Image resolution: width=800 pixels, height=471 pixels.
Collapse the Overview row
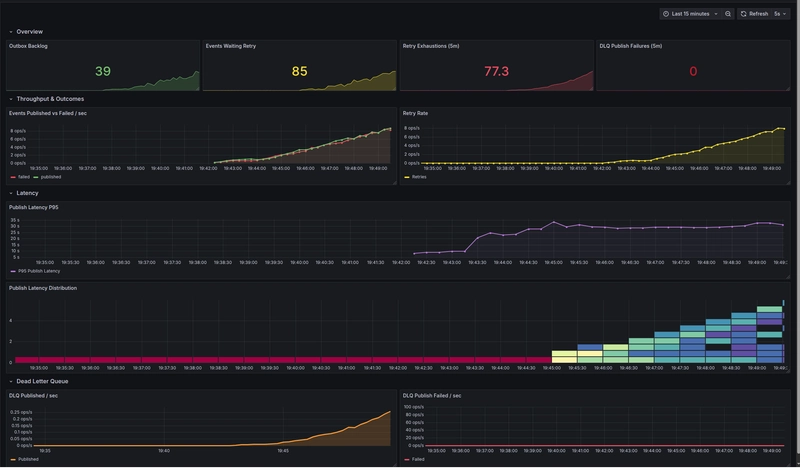[x=10, y=32]
